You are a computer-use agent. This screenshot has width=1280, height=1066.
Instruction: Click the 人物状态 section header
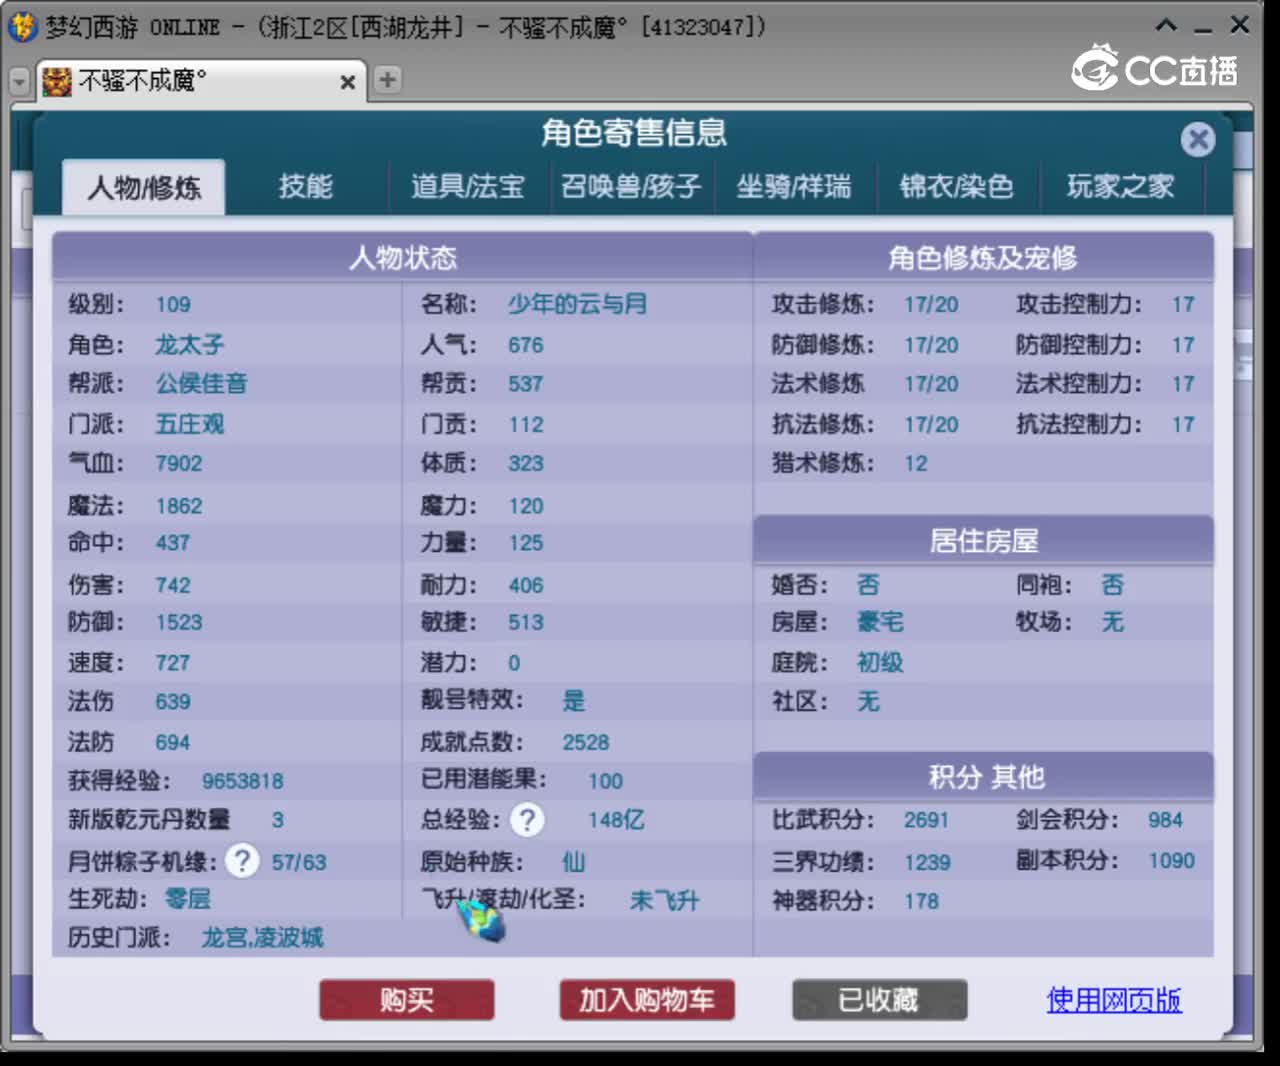click(x=402, y=258)
